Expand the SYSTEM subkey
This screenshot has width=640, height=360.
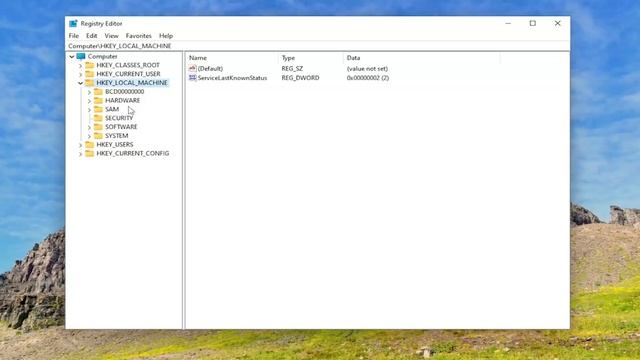pyautogui.click(x=89, y=136)
